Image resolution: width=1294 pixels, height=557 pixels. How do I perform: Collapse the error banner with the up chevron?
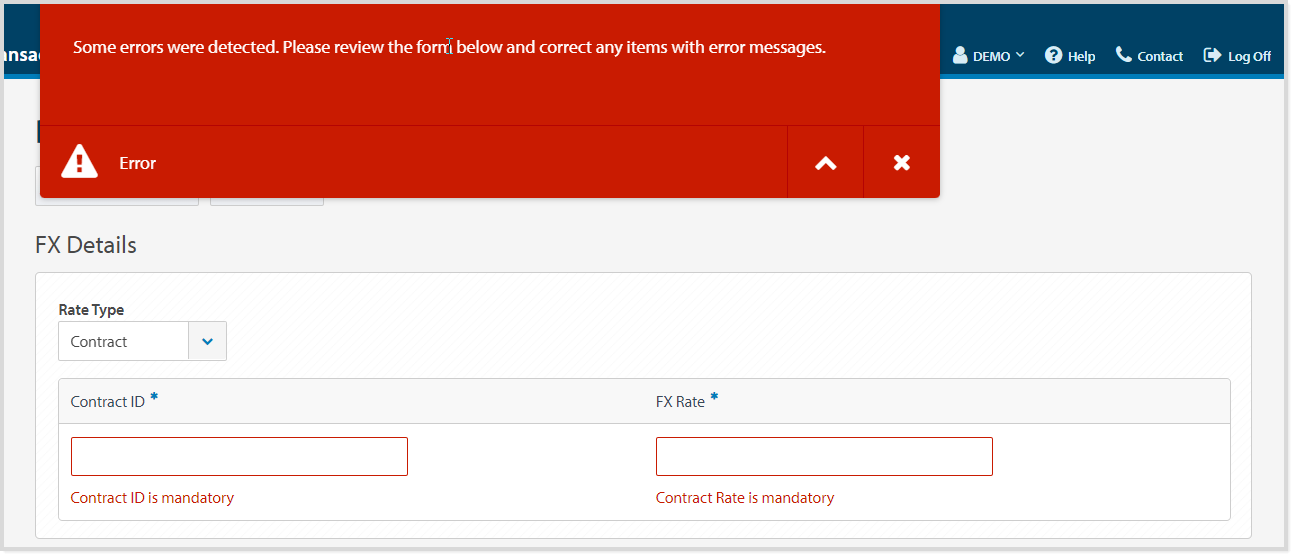tap(825, 163)
